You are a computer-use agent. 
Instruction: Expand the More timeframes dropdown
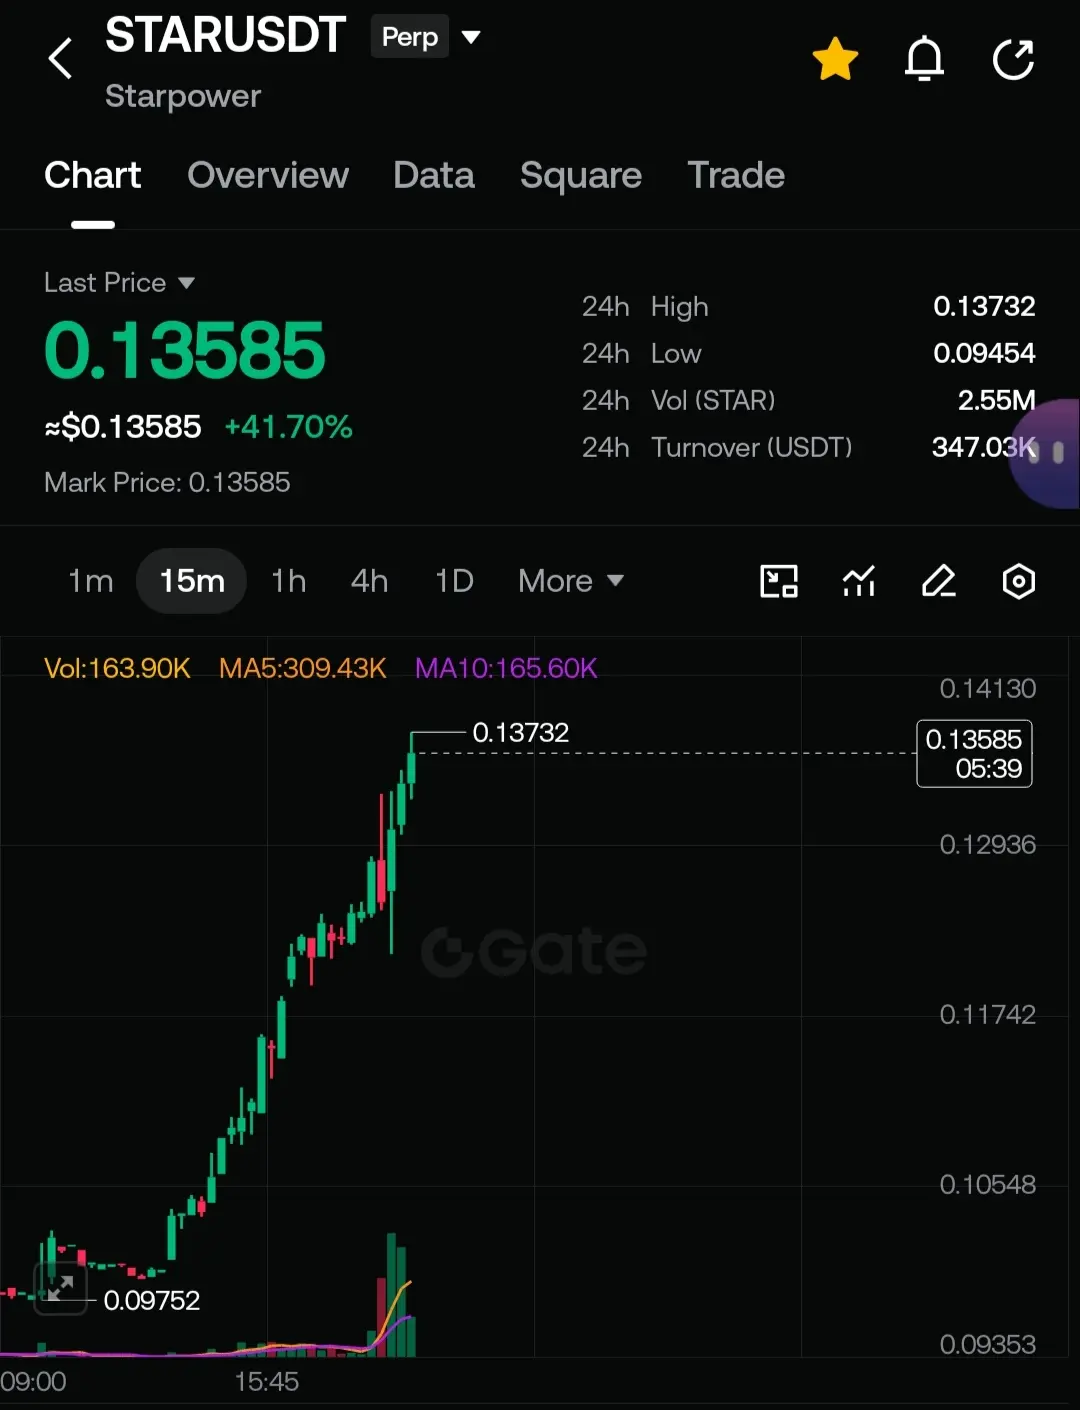[x=571, y=581]
